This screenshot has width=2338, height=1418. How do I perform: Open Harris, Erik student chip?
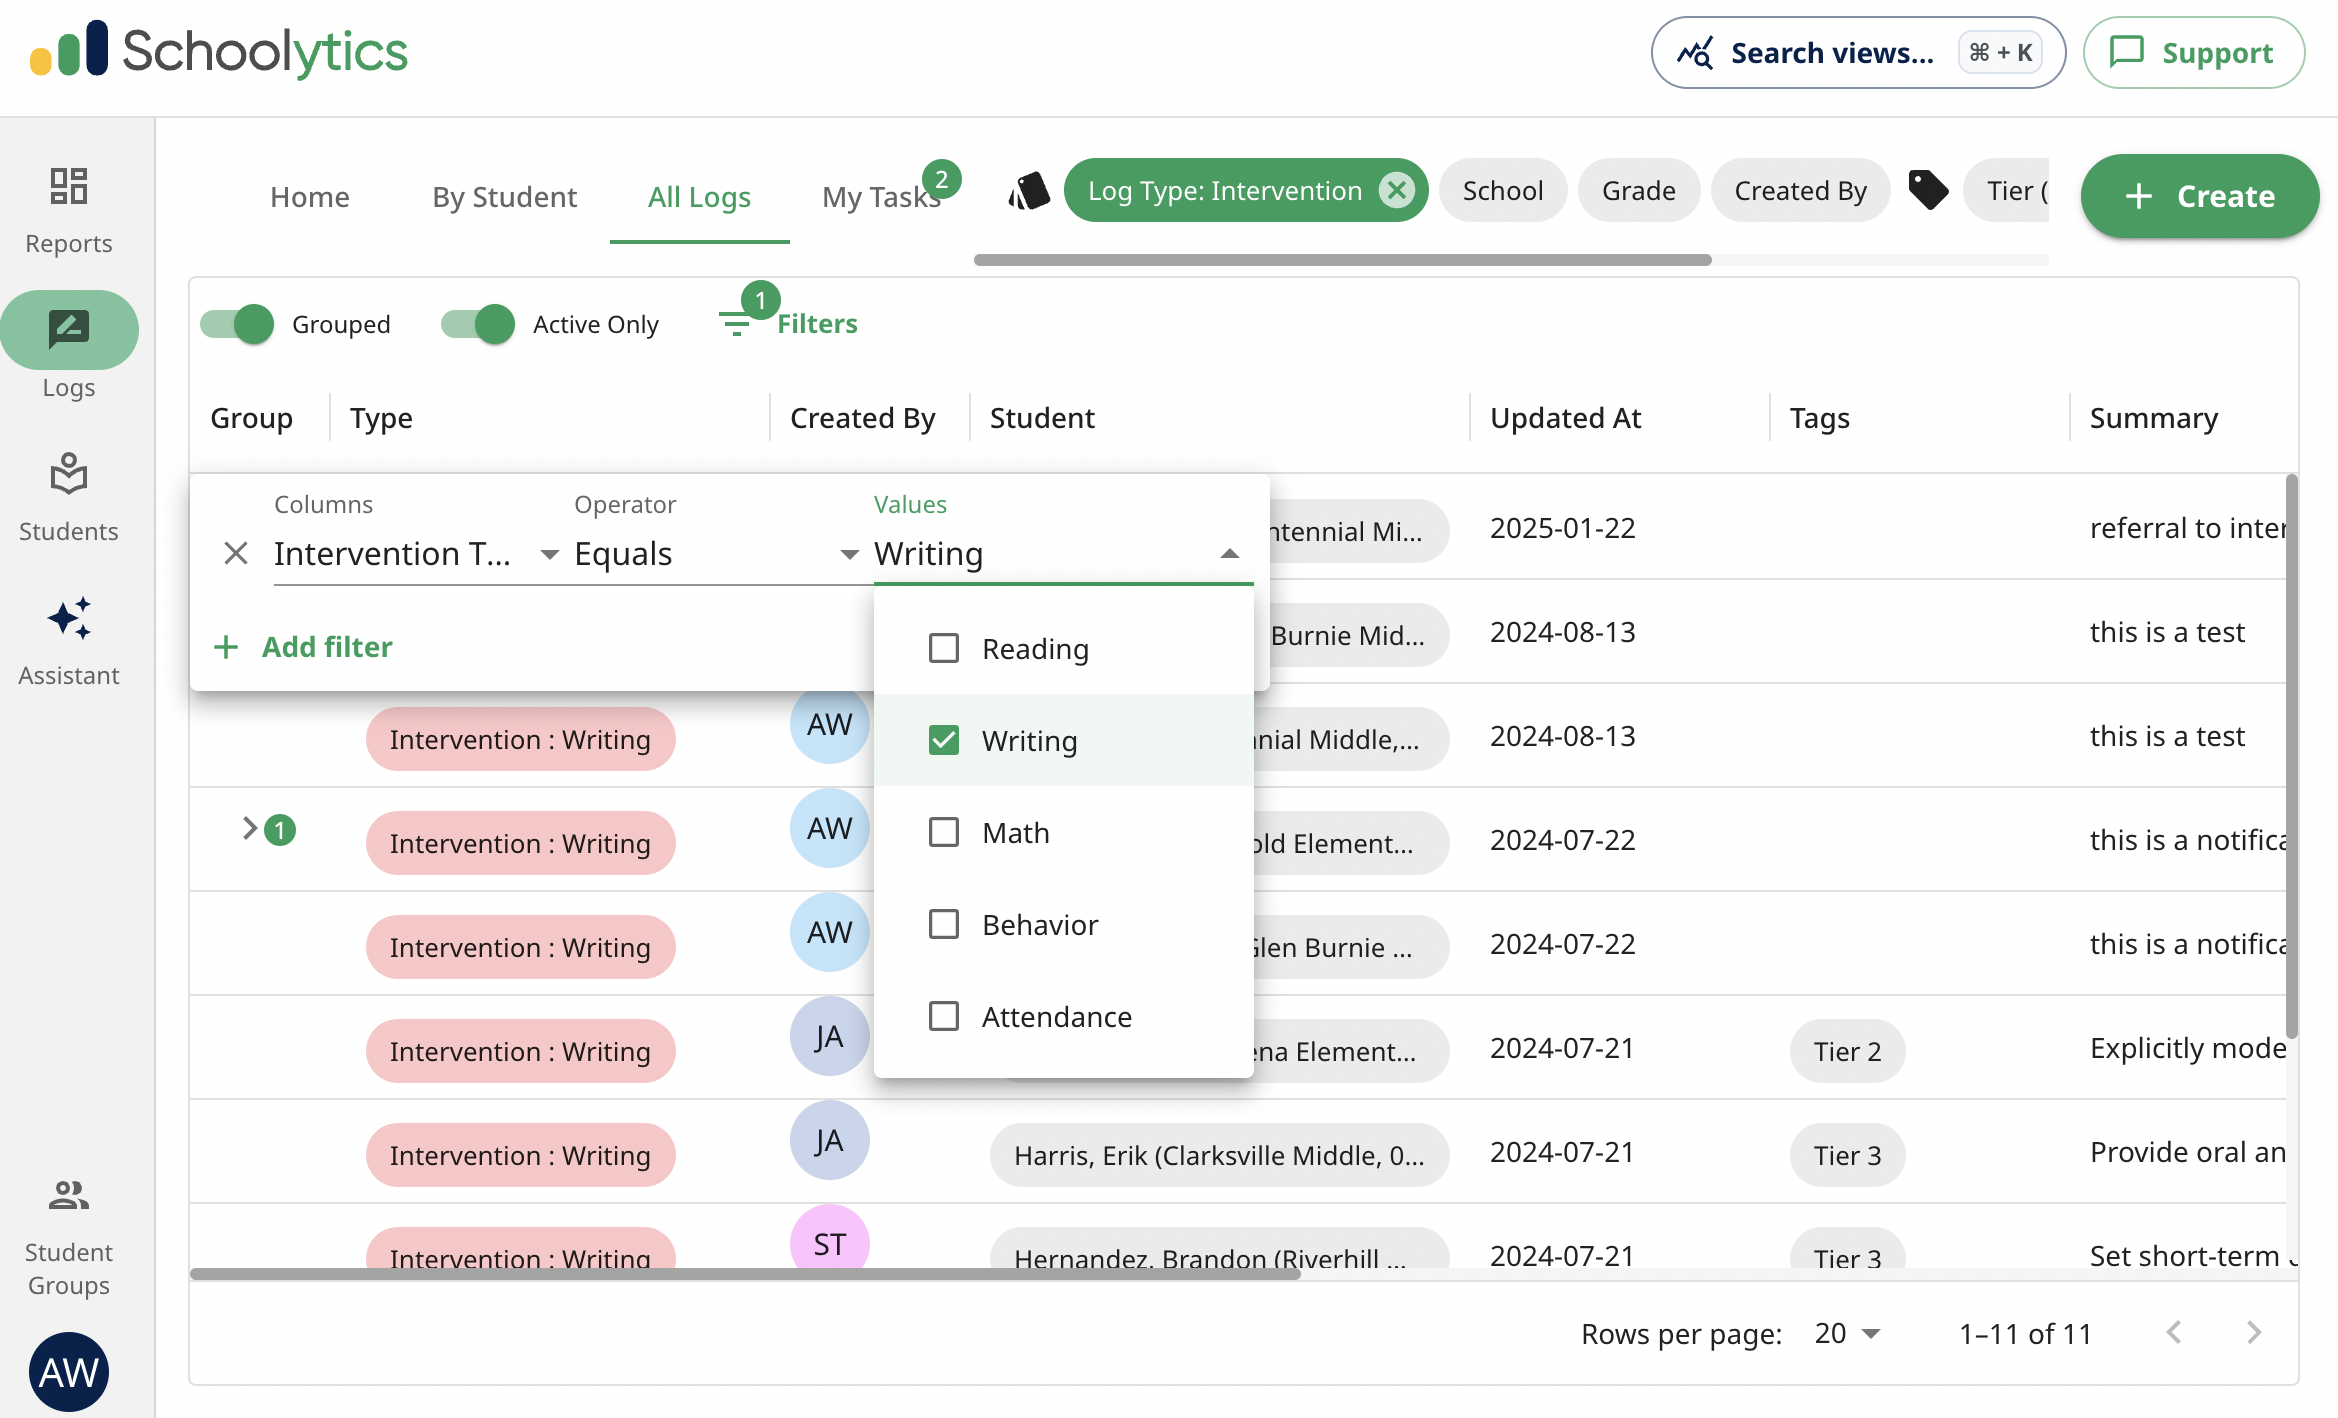click(x=1219, y=1155)
